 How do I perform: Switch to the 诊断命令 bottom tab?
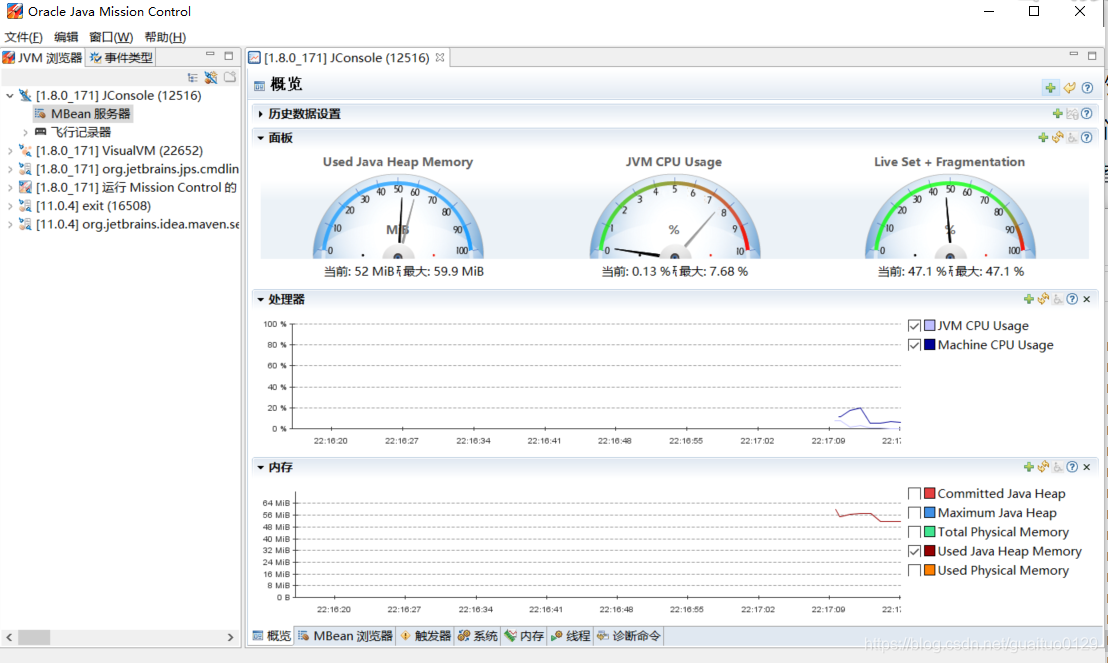630,636
